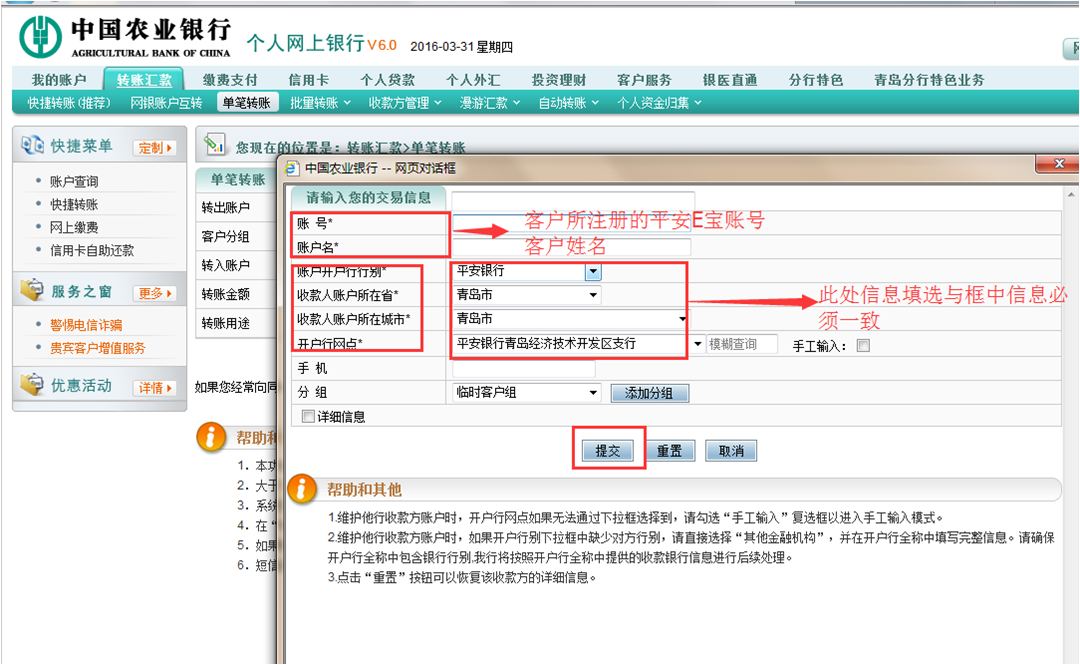Click the 更多 button in 服务之窗
1080x665 pixels.
(x=154, y=293)
